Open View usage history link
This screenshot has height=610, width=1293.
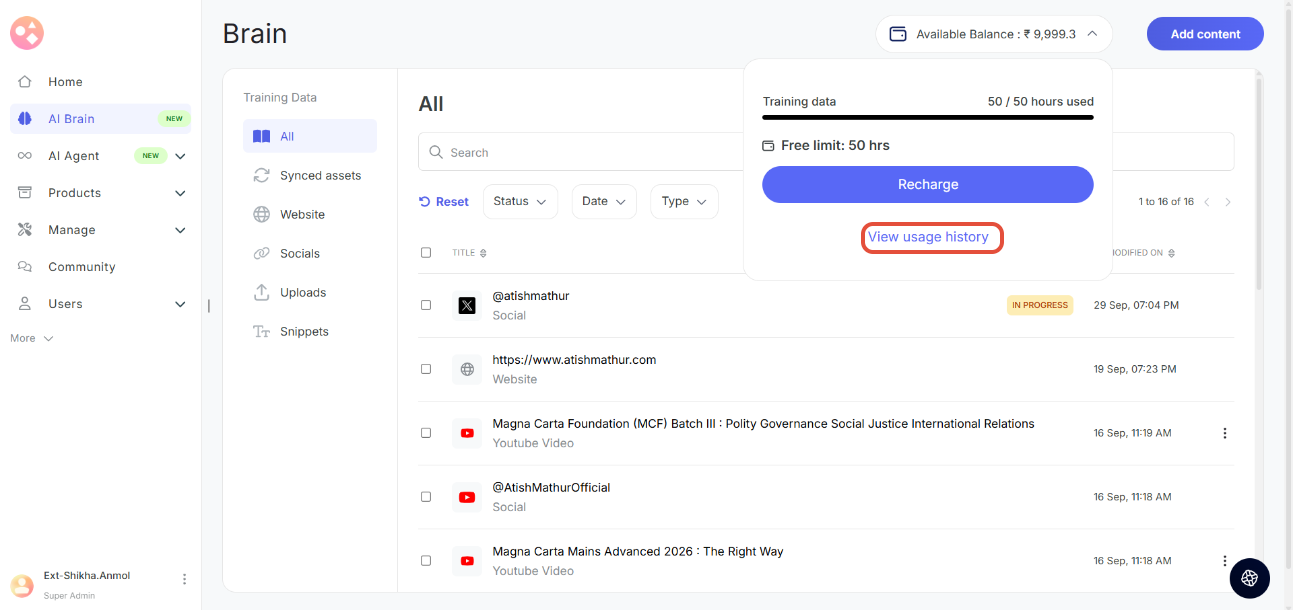(928, 237)
